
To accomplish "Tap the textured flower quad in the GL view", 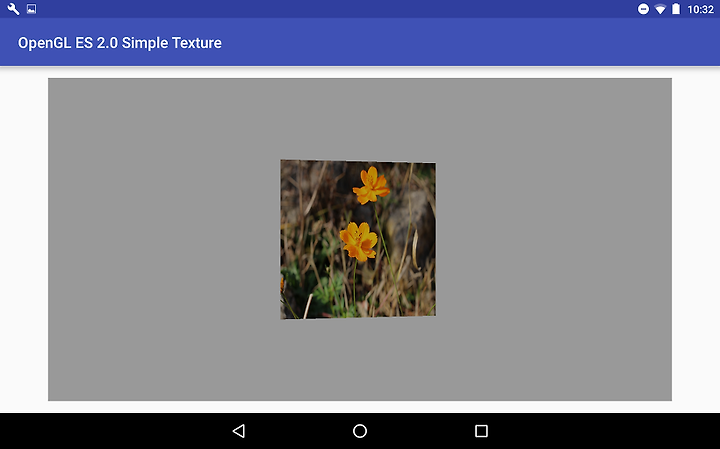I will (x=358, y=239).
